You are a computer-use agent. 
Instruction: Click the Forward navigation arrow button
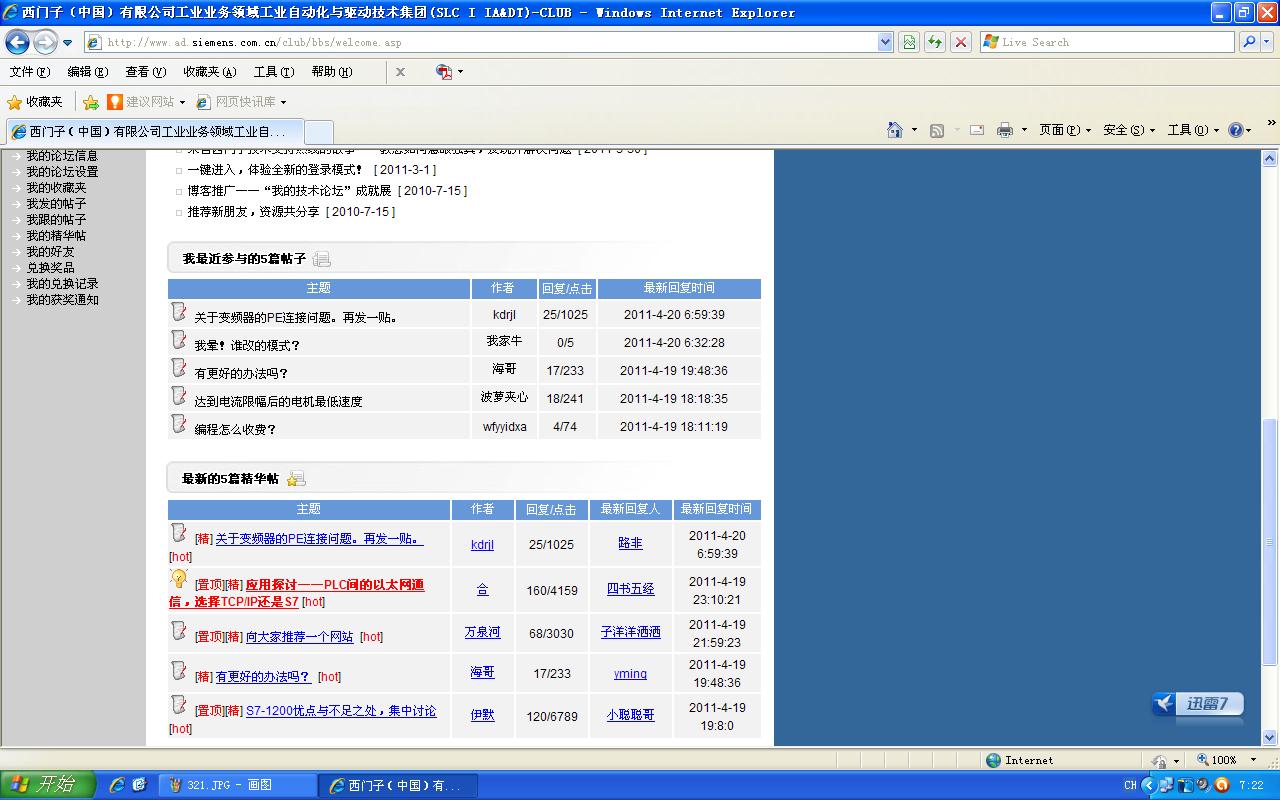[45, 43]
